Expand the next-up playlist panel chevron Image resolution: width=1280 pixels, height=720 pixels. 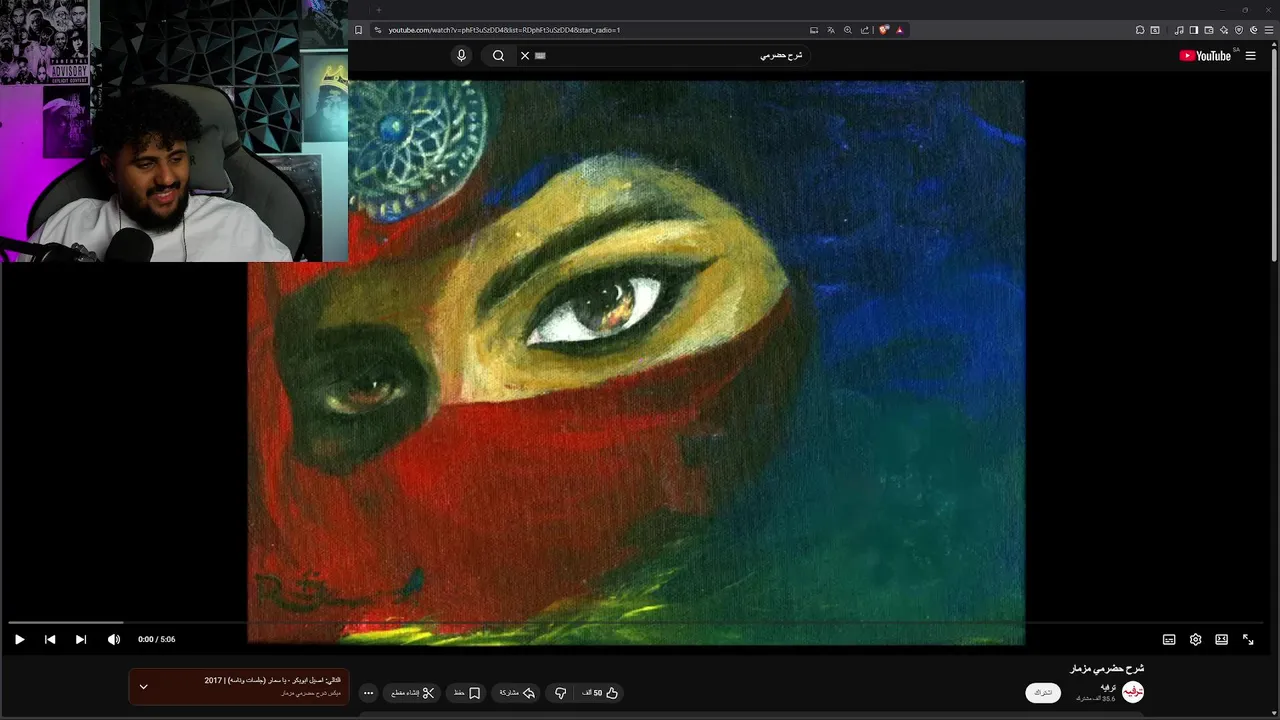click(x=143, y=687)
